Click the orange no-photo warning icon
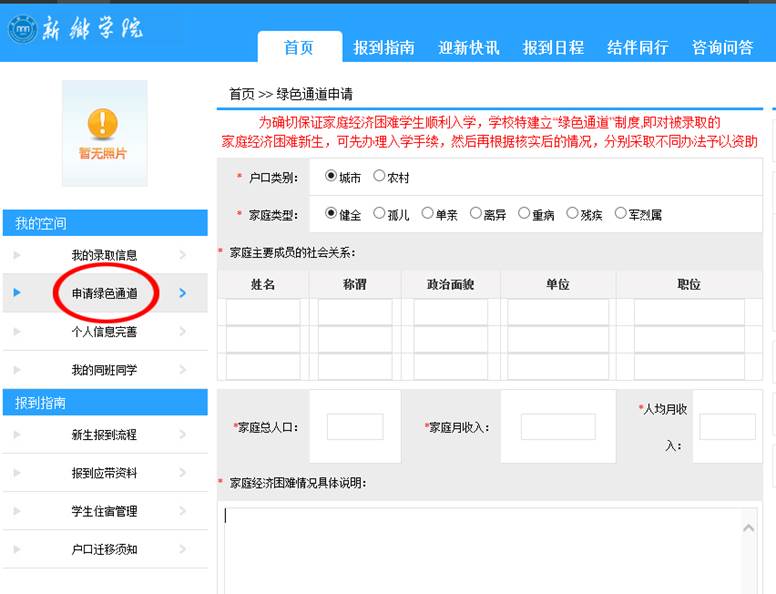This screenshot has height=594, width=776. [x=102, y=123]
